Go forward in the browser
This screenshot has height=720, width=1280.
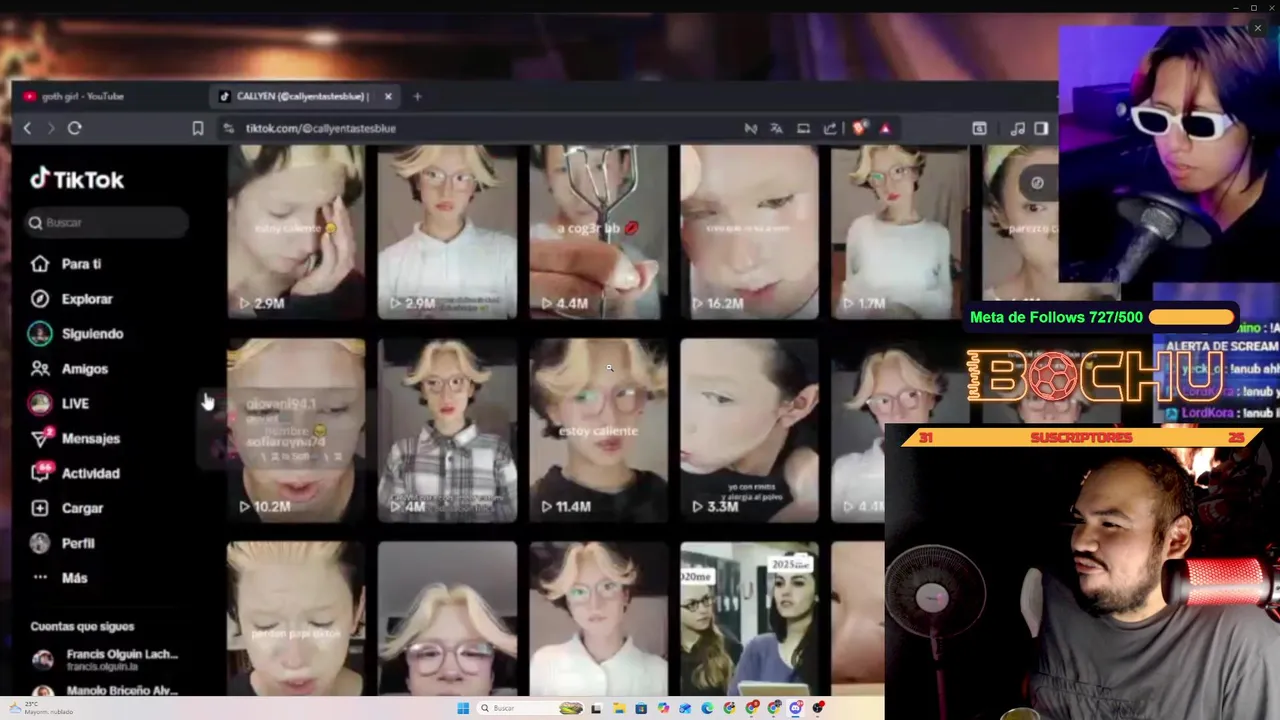pyautogui.click(x=51, y=128)
